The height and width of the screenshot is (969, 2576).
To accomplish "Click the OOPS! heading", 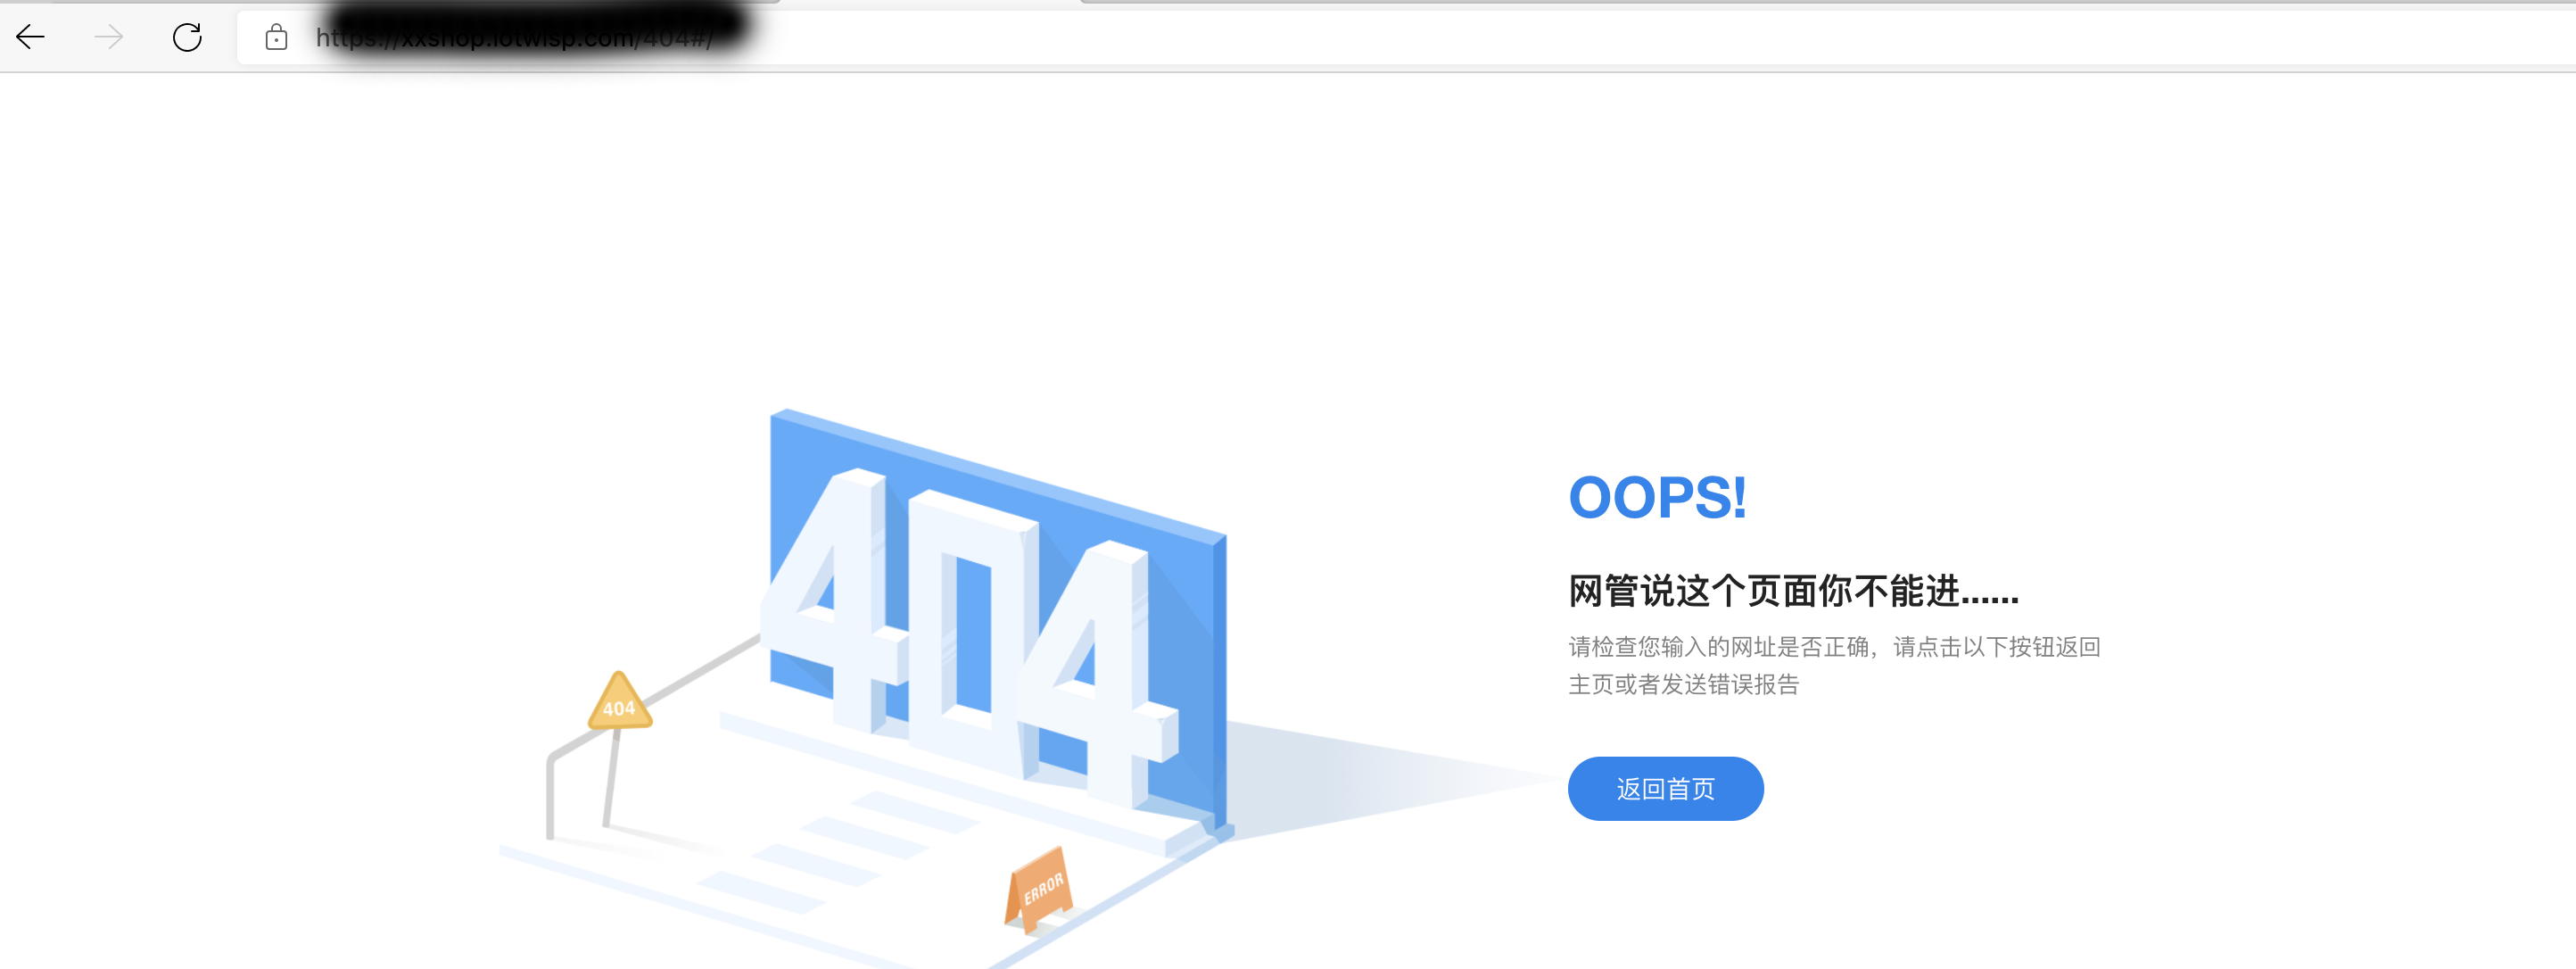I will coord(1657,497).
